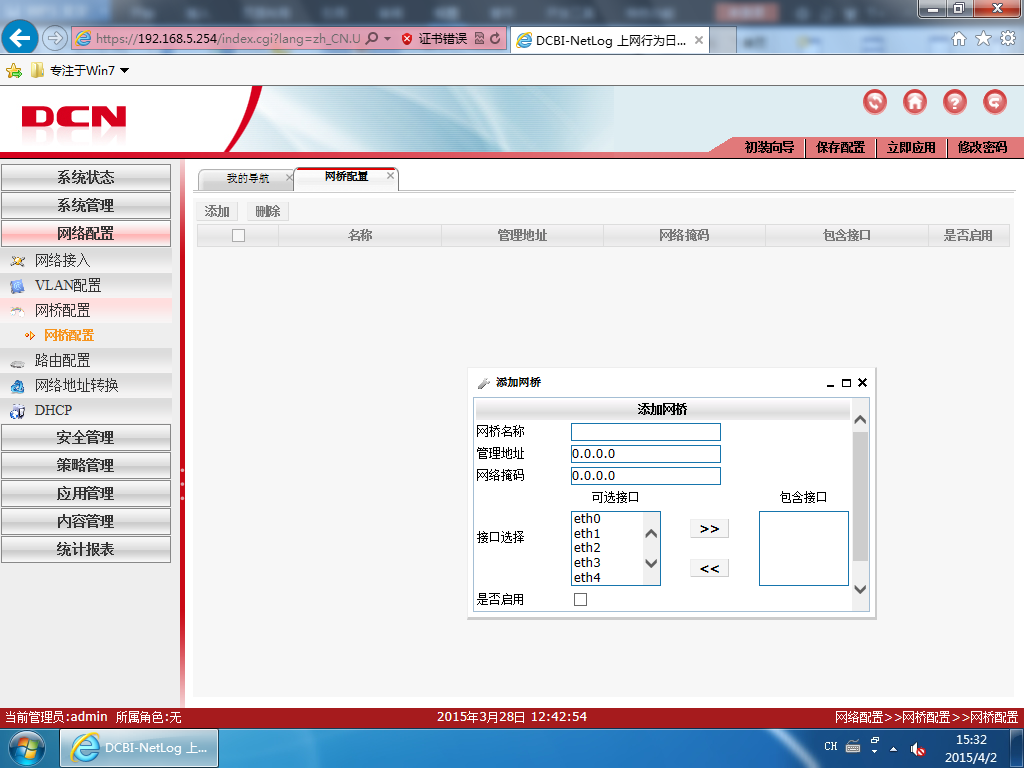Click the IE home icon
Viewport: 1024px width, 768px height.
point(959,39)
